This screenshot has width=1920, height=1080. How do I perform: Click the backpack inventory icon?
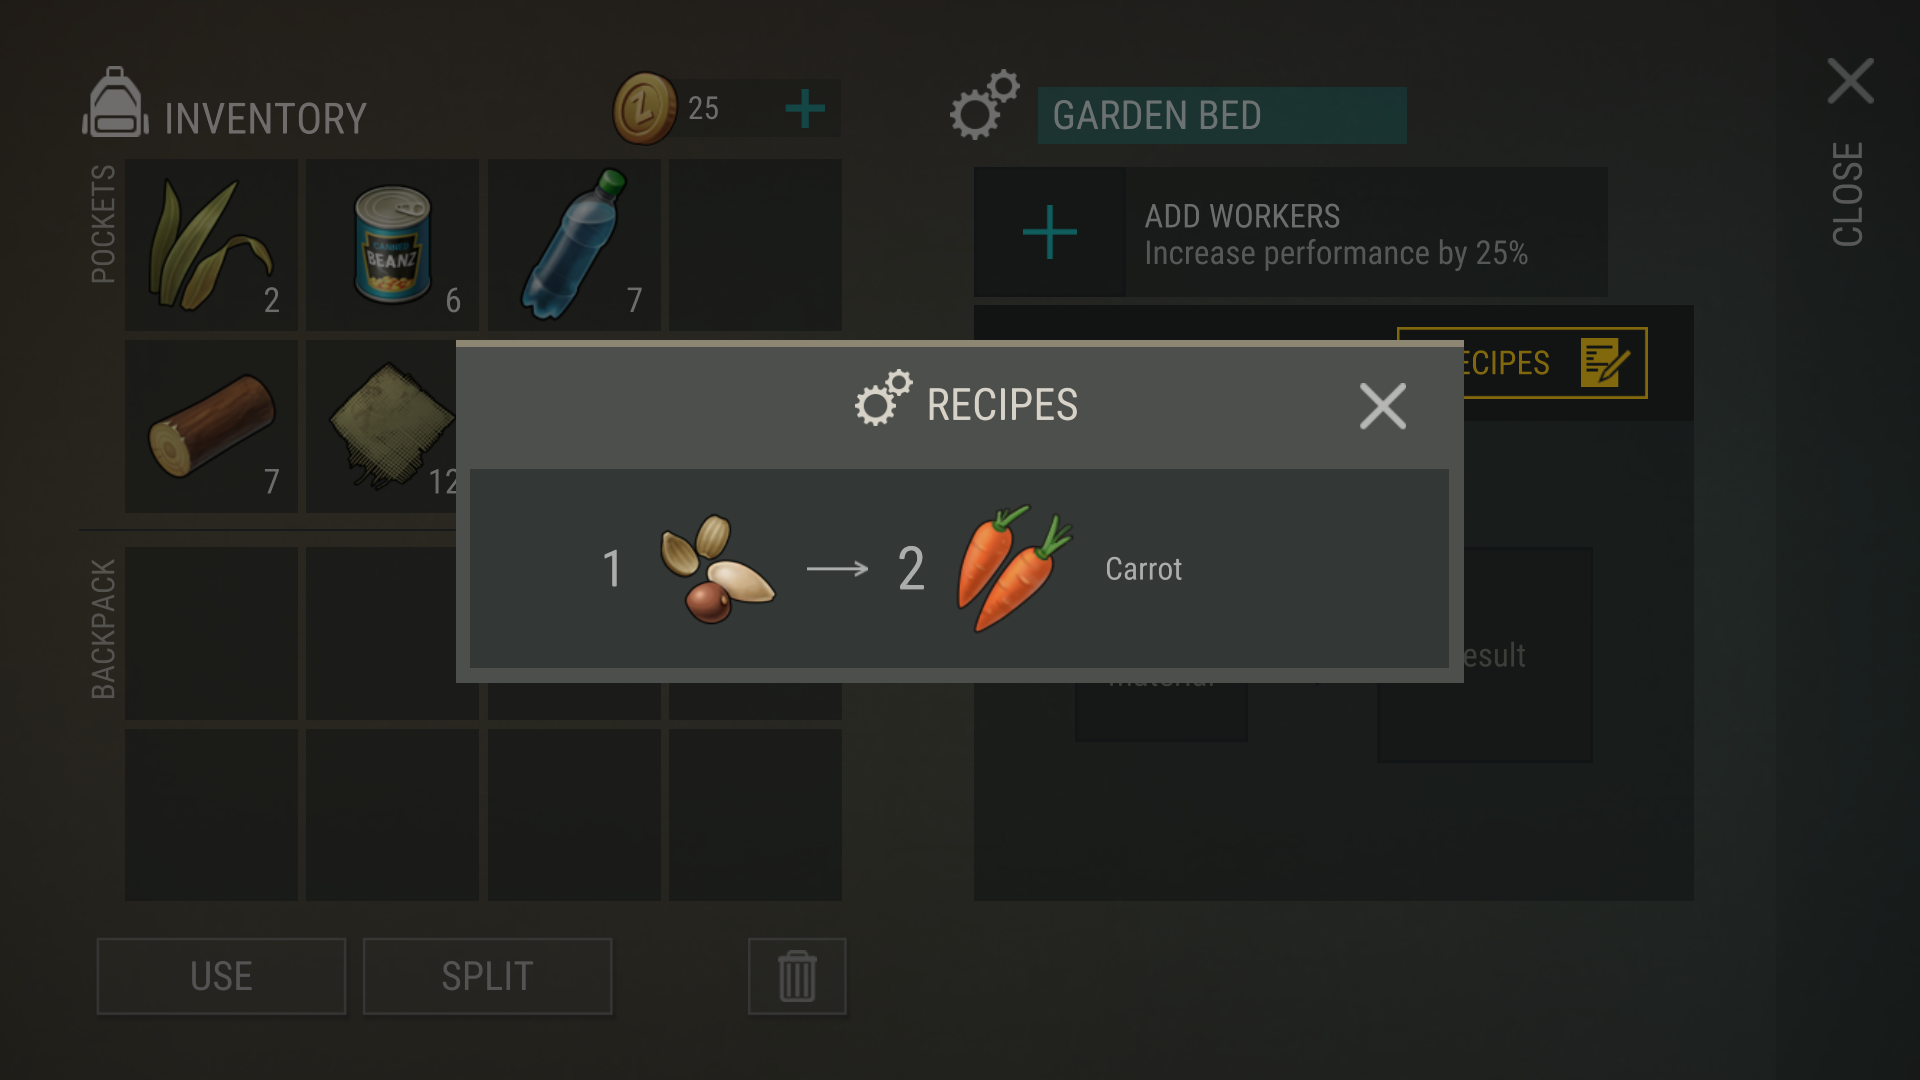pyautogui.click(x=116, y=102)
